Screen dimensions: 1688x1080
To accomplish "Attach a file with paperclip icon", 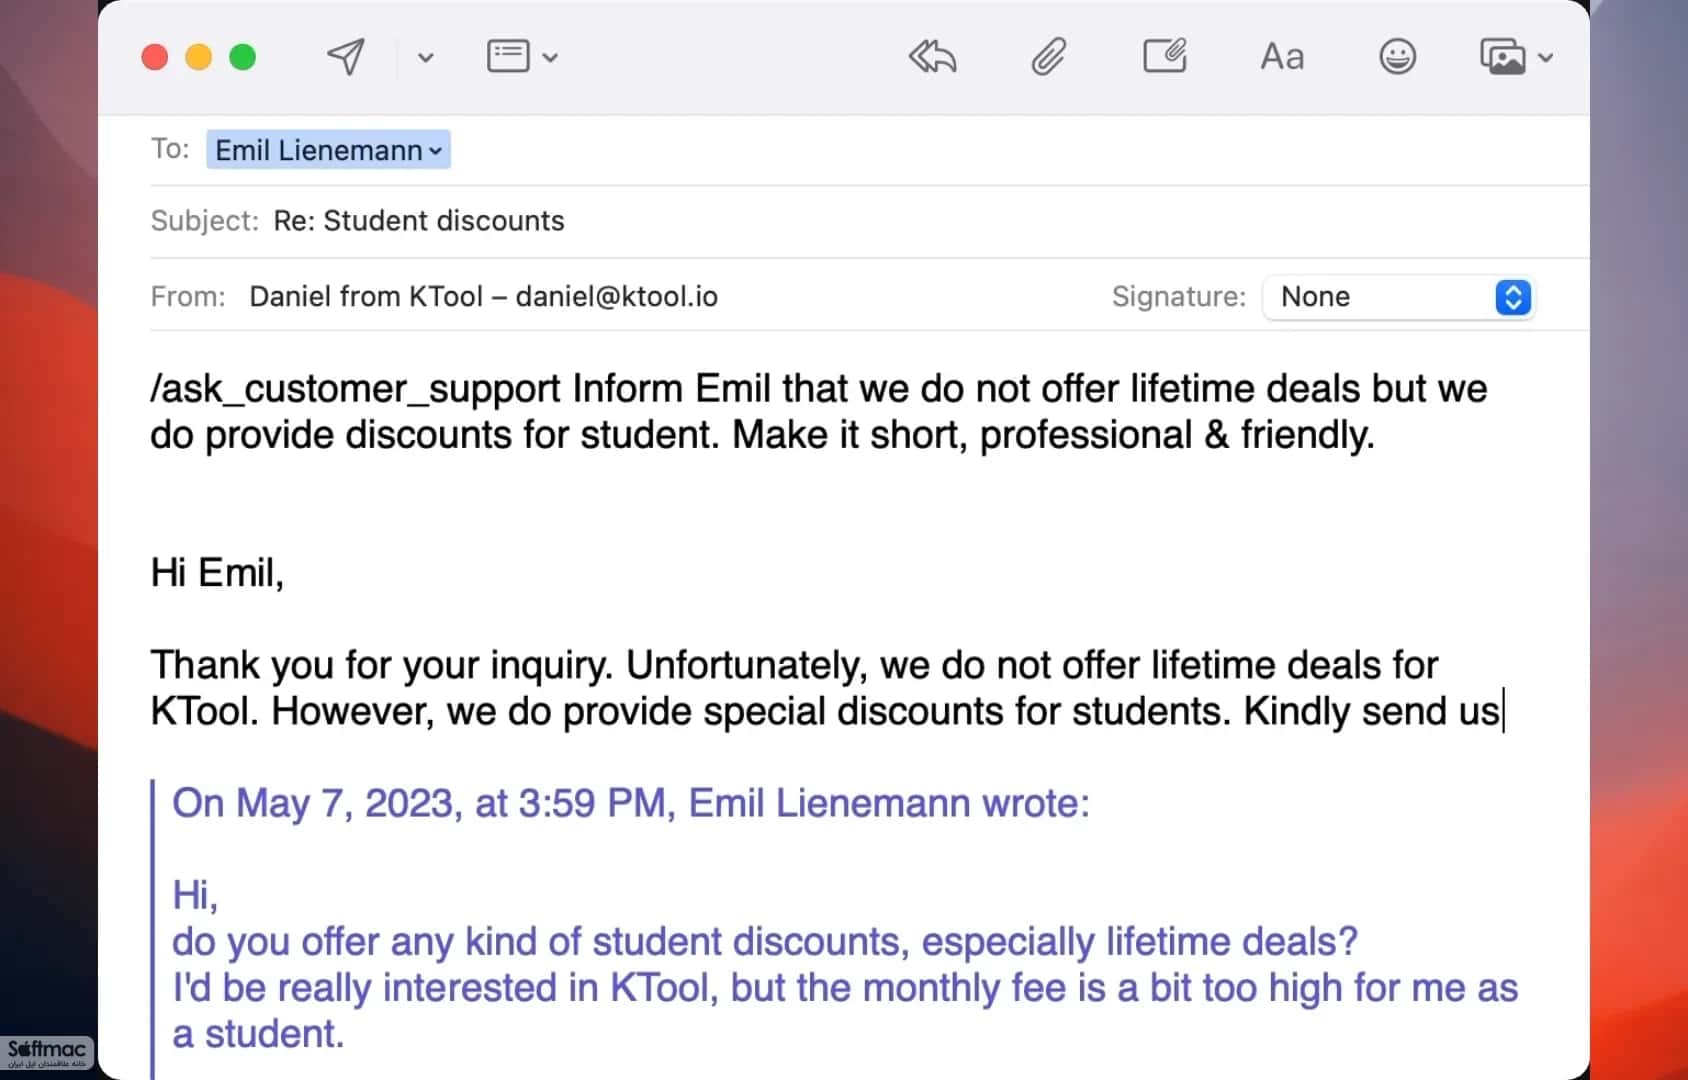I will tap(1048, 57).
